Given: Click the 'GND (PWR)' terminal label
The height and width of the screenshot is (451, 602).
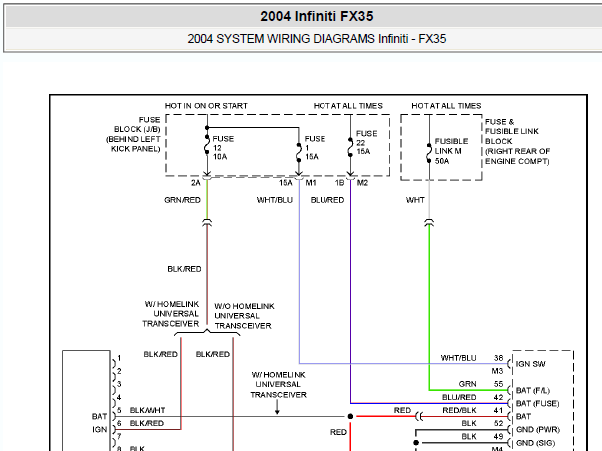Looking at the screenshot, I should [x=538, y=430].
